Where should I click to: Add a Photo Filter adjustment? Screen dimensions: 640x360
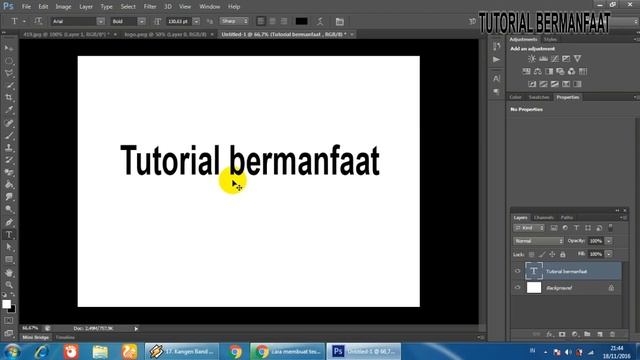[560, 71]
